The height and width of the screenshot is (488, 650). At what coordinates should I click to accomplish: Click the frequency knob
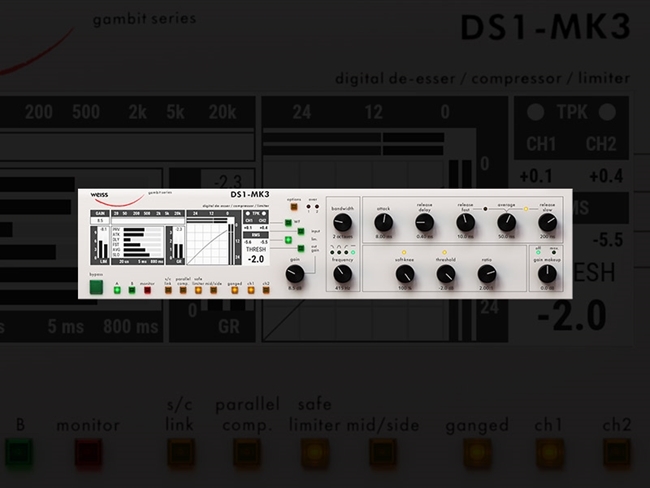pos(342,273)
